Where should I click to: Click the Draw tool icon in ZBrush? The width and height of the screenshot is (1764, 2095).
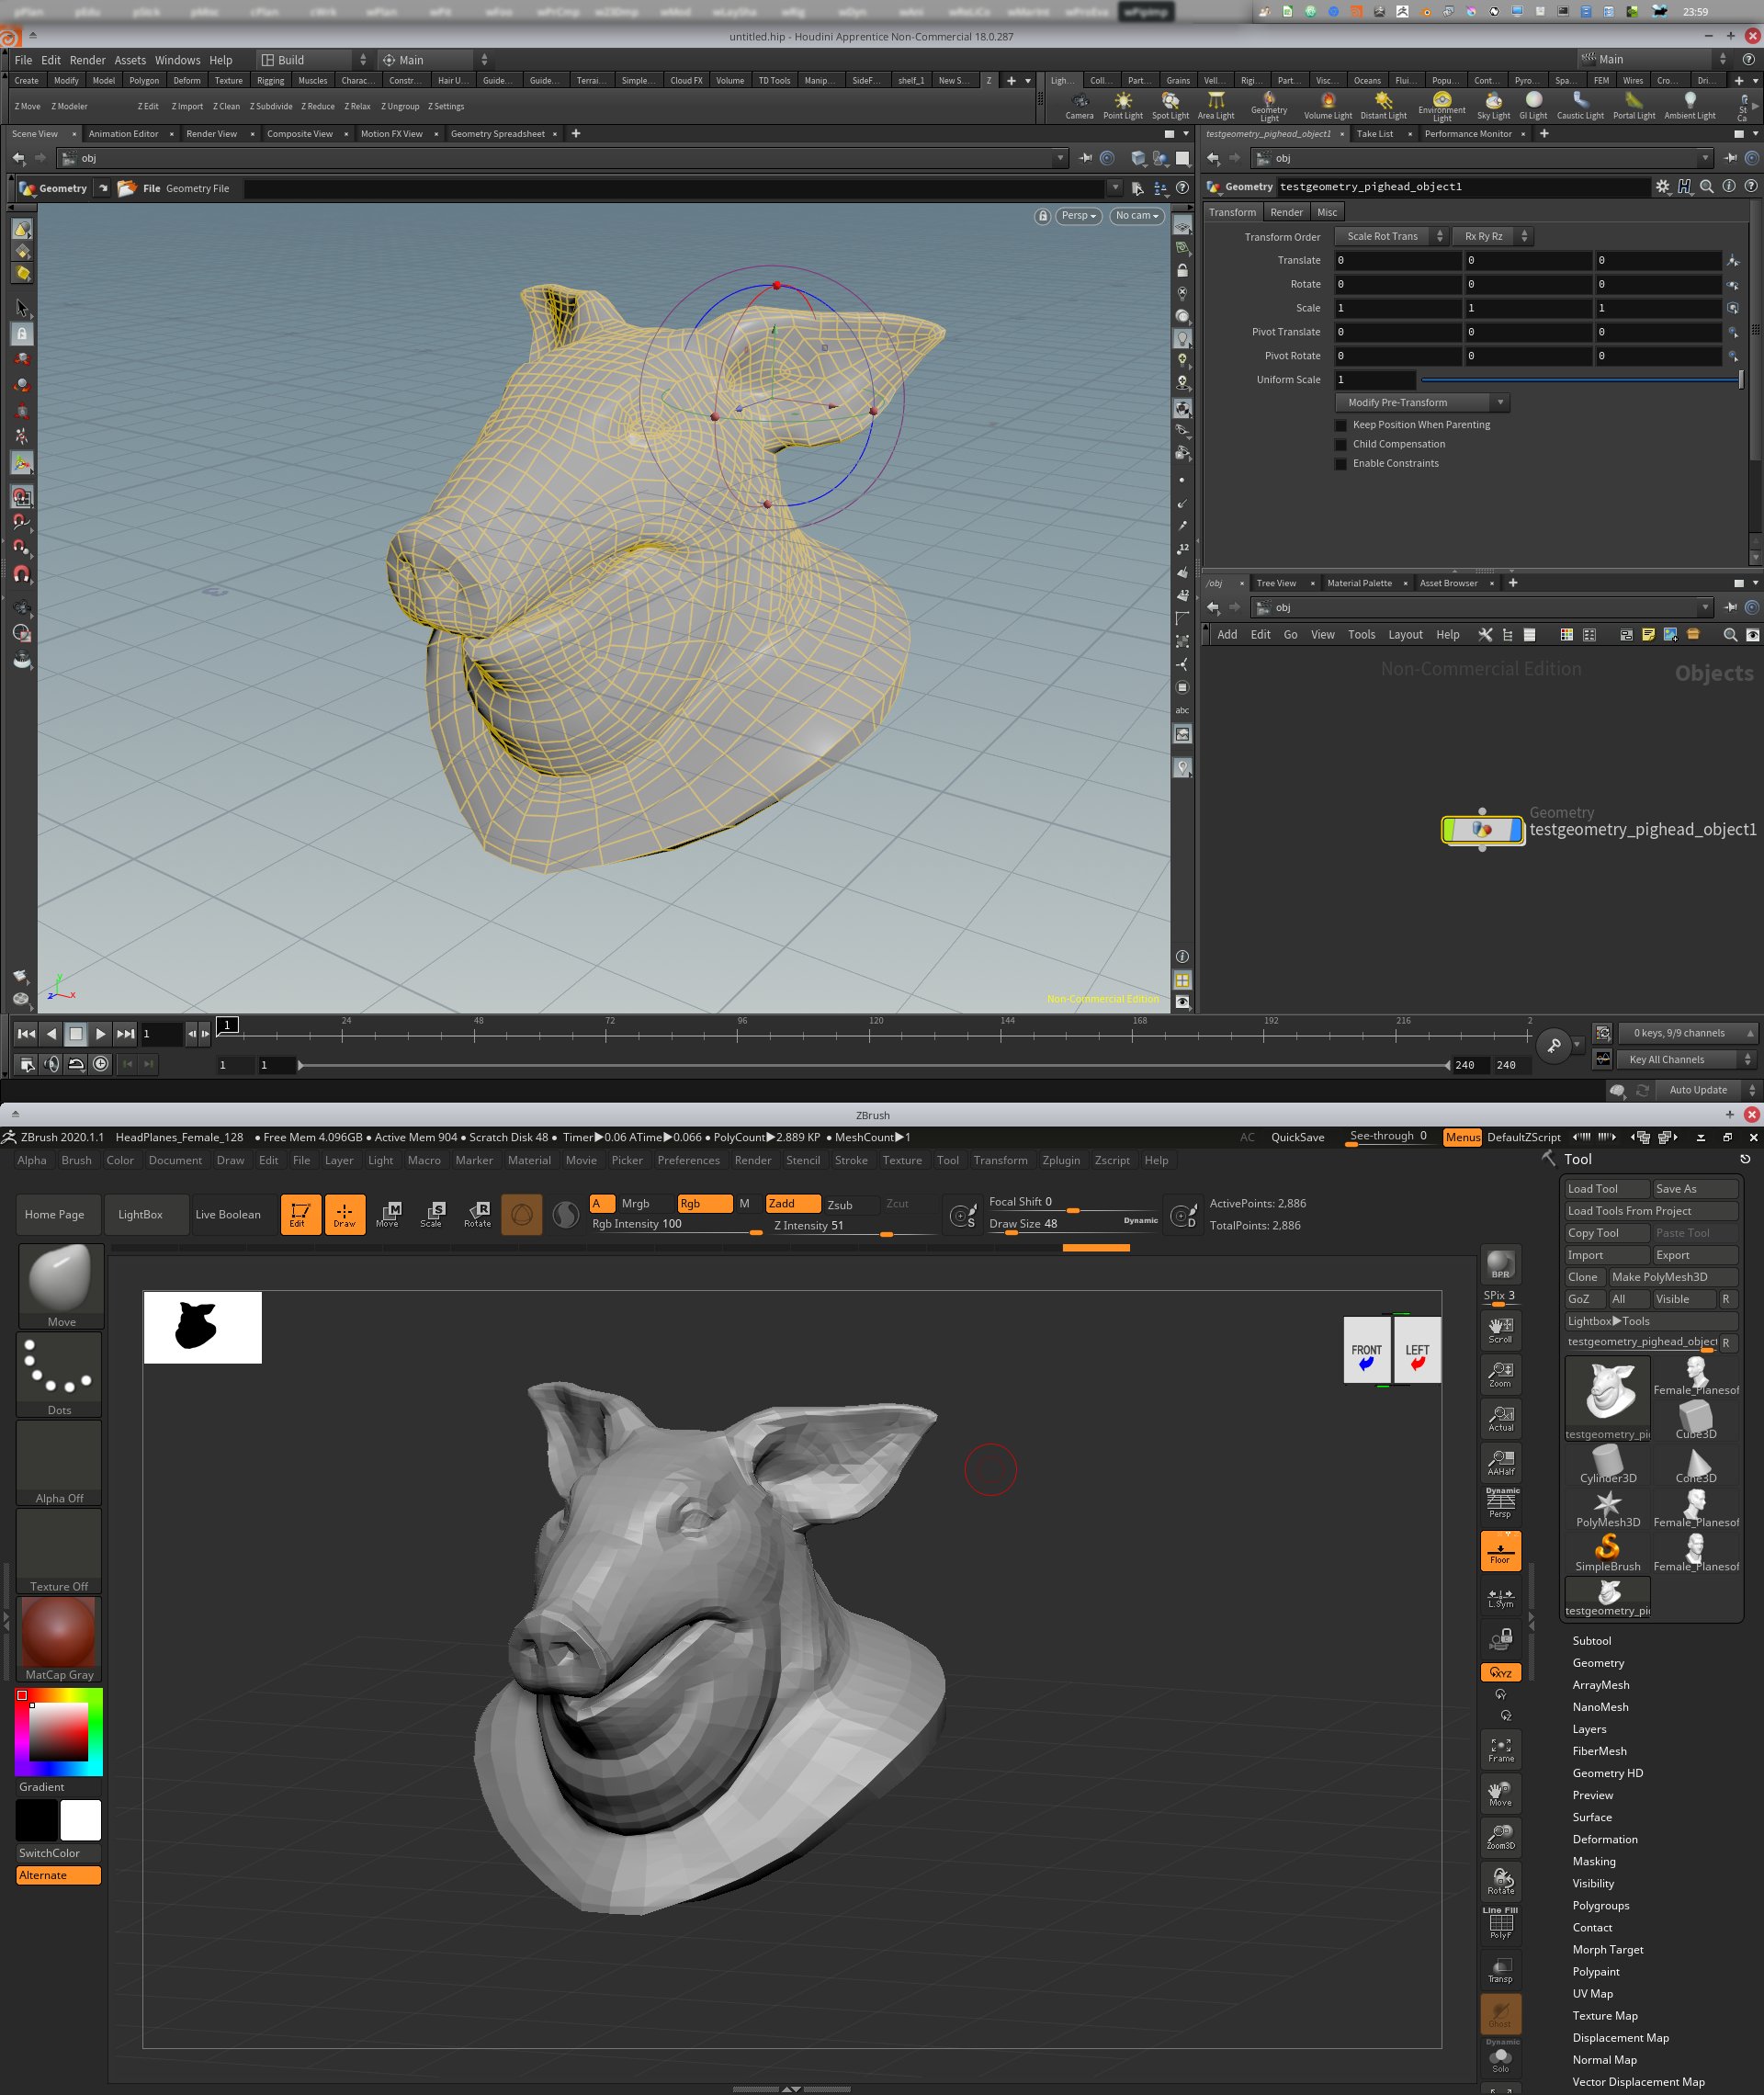click(x=343, y=1215)
